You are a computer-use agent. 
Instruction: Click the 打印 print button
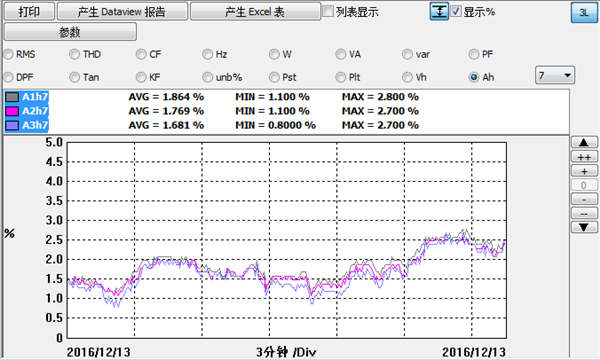29,11
